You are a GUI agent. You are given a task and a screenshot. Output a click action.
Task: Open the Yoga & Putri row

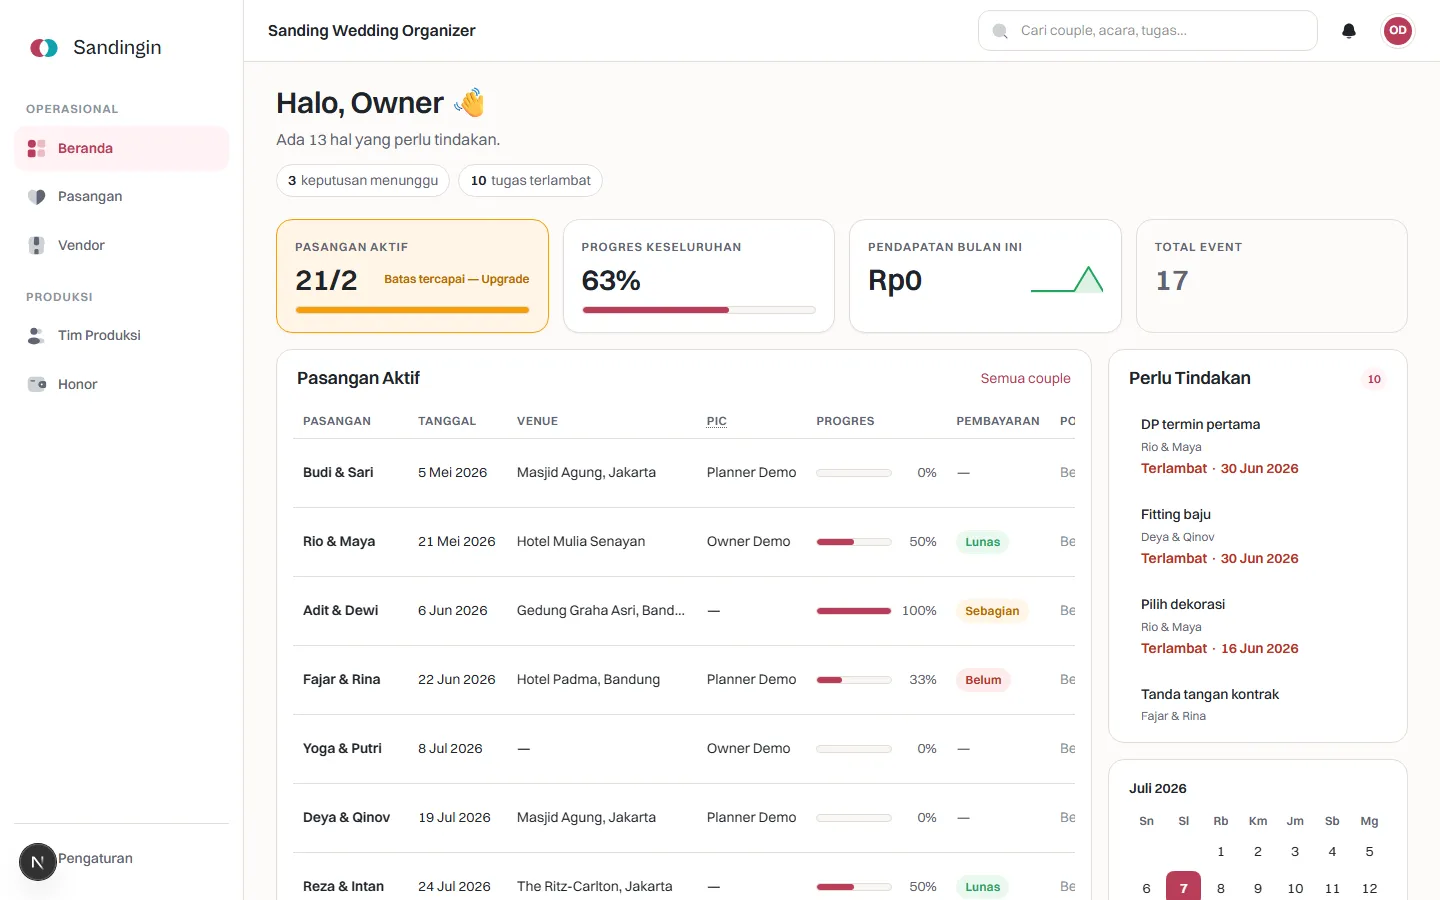click(x=684, y=749)
